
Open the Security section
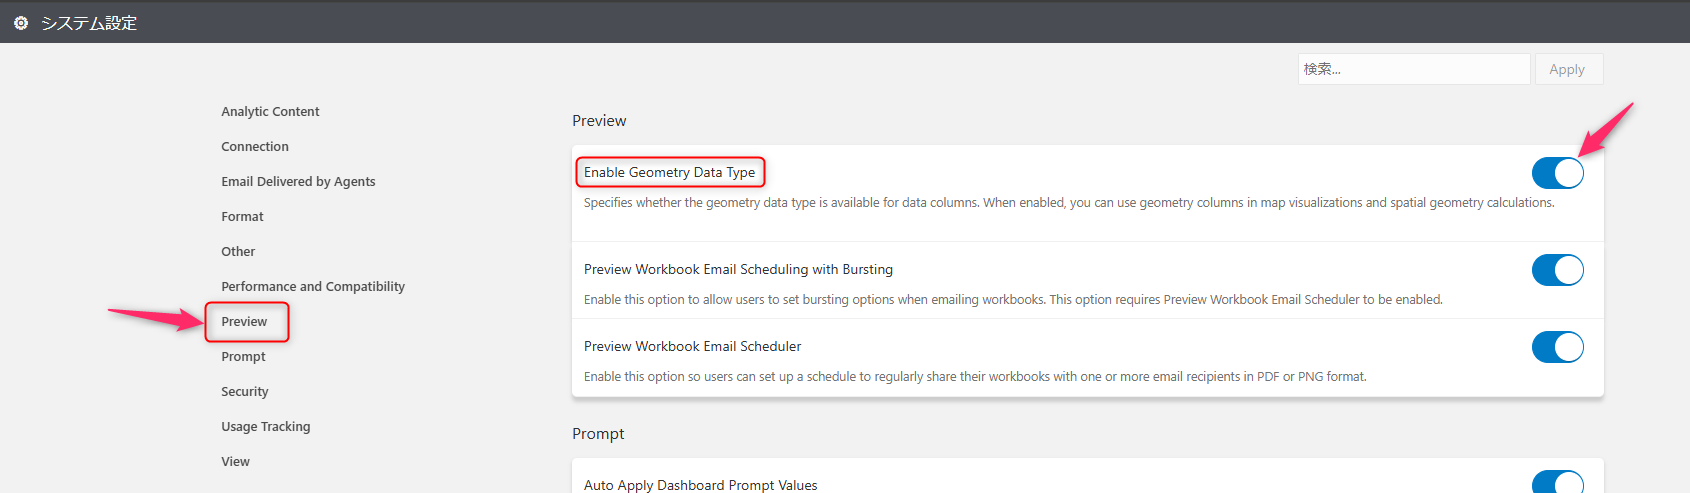pos(245,392)
